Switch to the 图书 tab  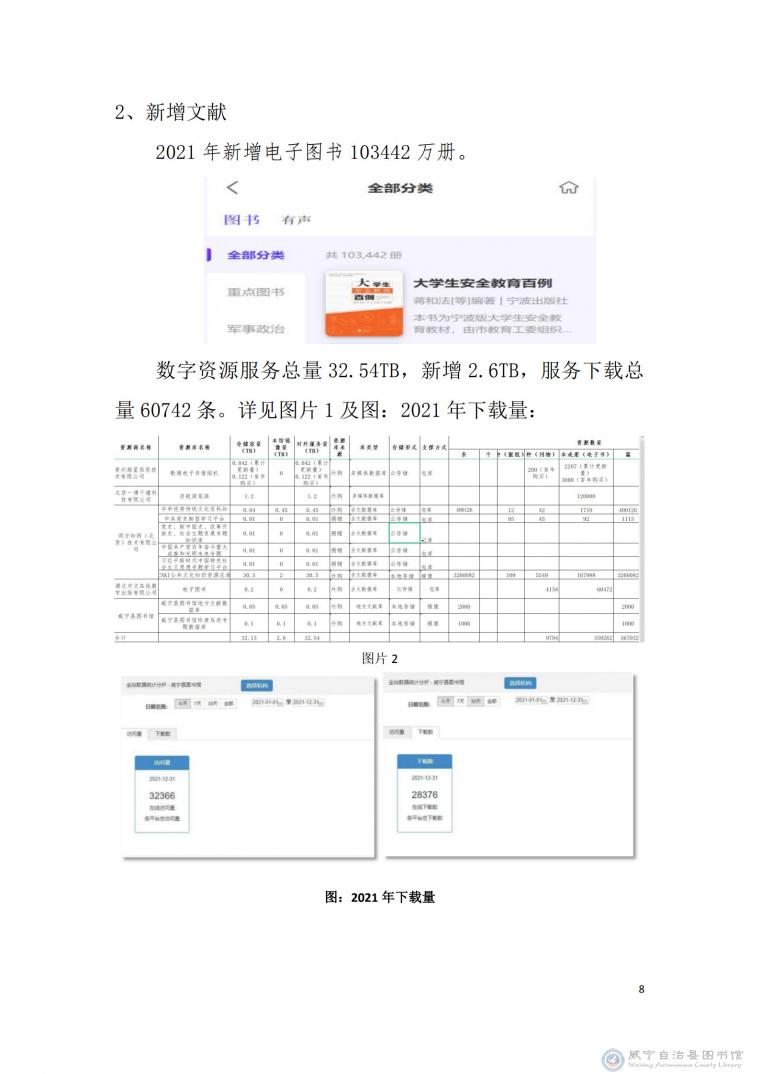241,219
